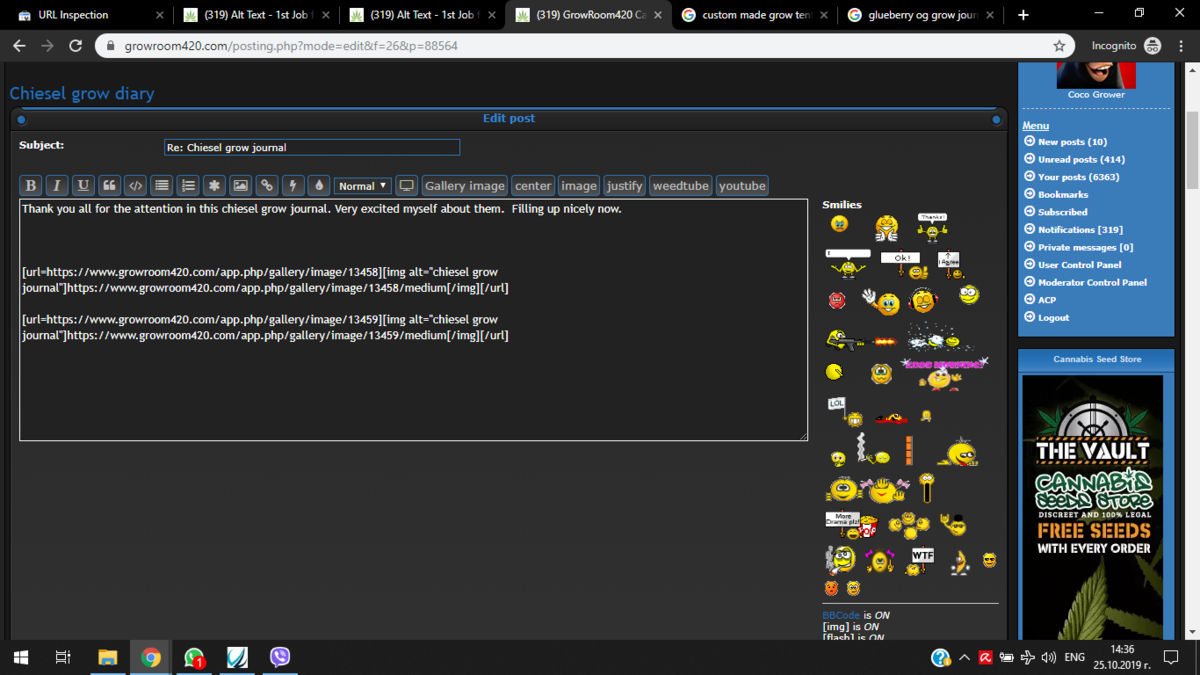Viewport: 1200px width, 675px height.
Task: Click the font colour droplet icon
Action: [319, 186]
